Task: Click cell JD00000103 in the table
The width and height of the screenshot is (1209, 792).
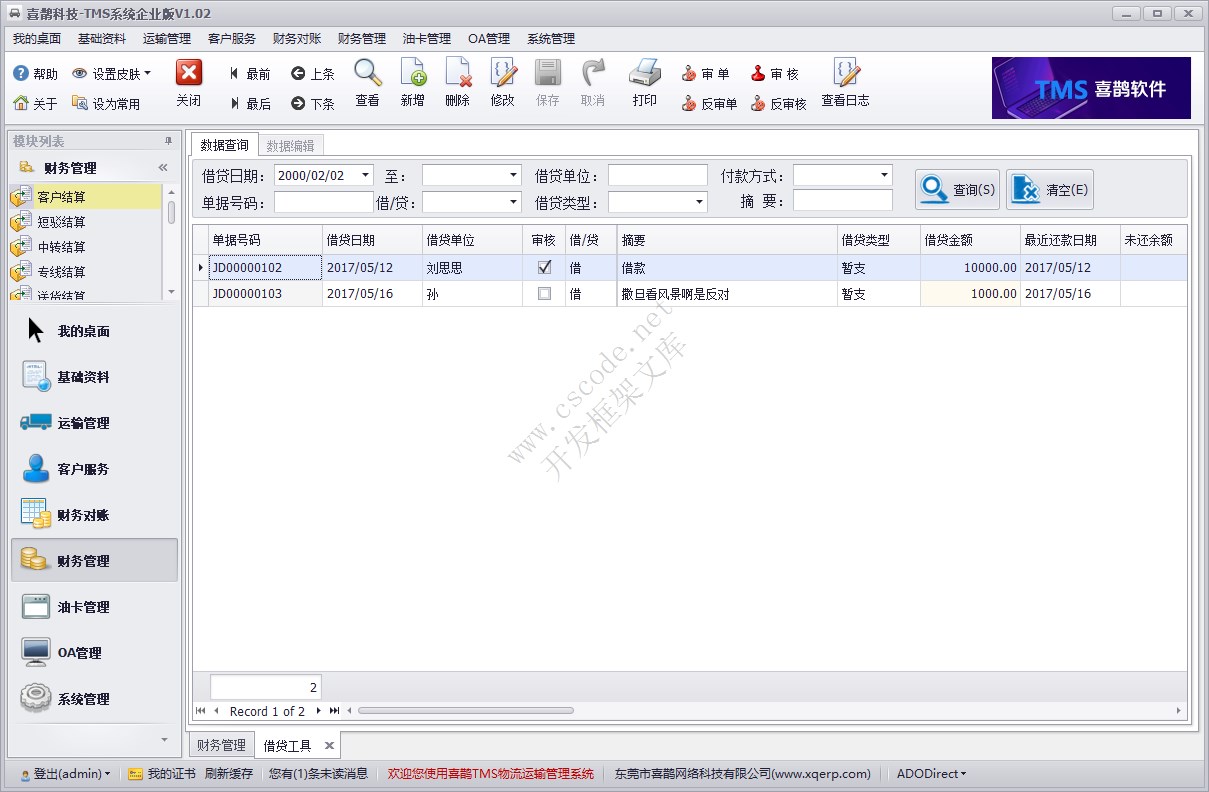Action: coord(265,294)
